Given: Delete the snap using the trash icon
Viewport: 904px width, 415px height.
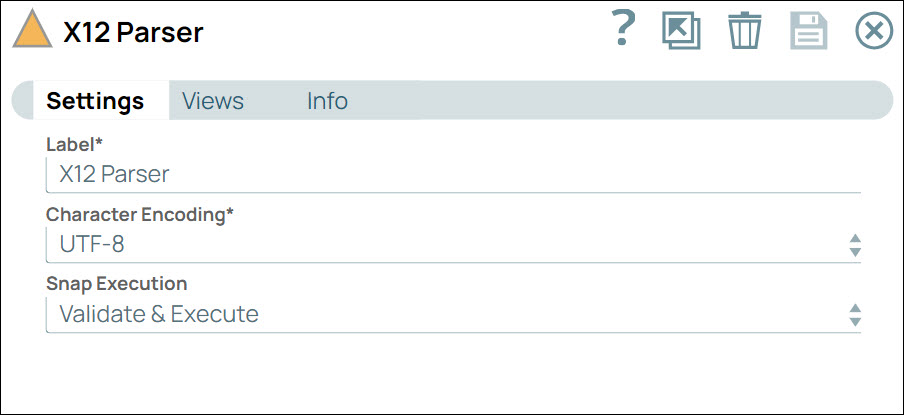Looking at the screenshot, I should [744, 31].
